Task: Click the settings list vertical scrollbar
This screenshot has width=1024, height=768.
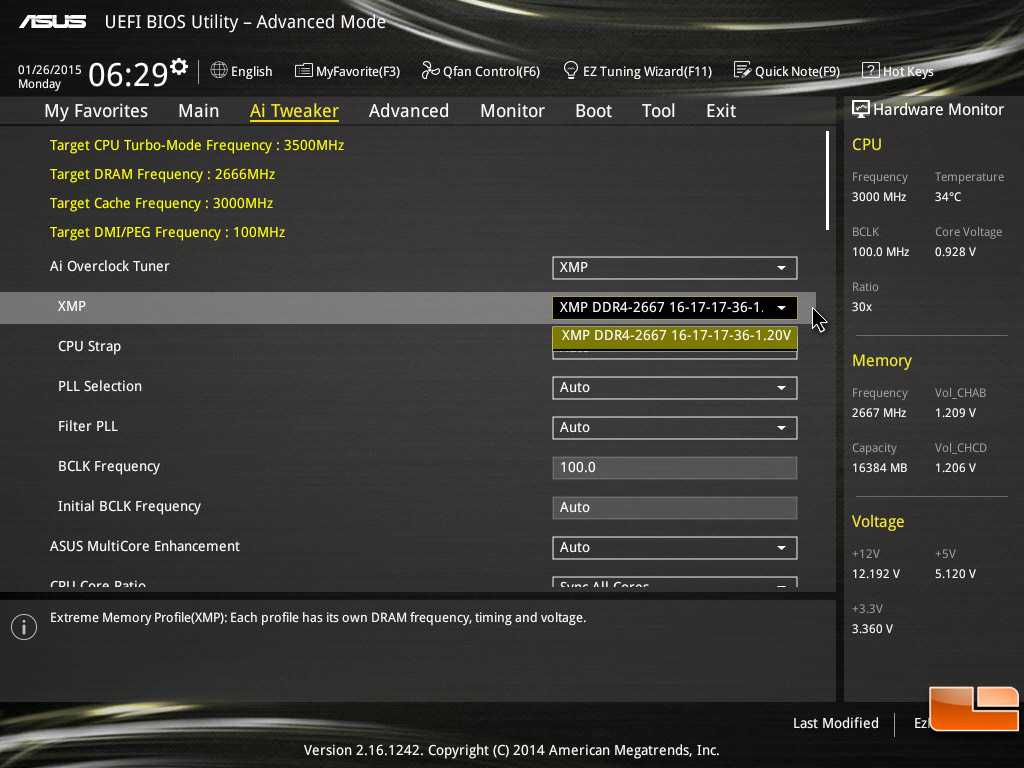Action: [827, 180]
